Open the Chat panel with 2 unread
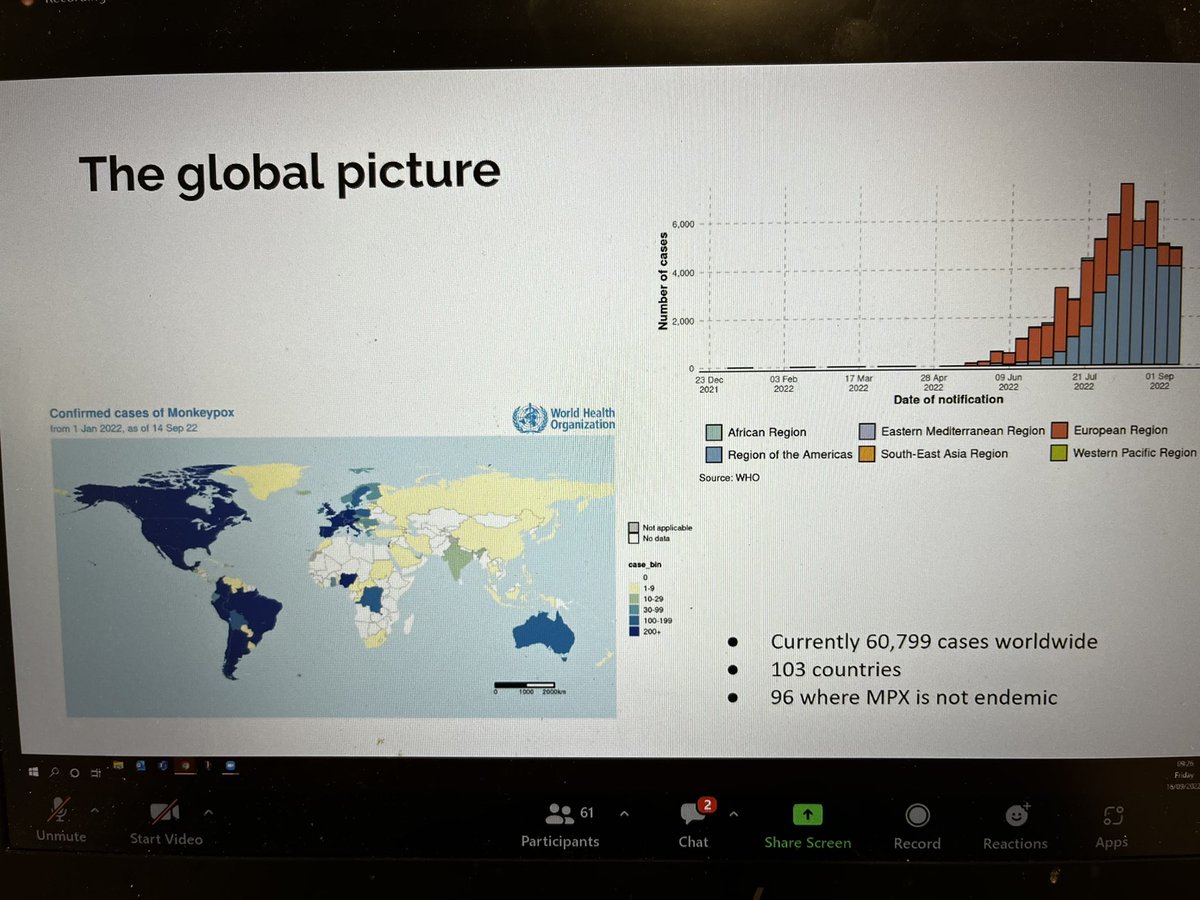 pyautogui.click(x=694, y=824)
